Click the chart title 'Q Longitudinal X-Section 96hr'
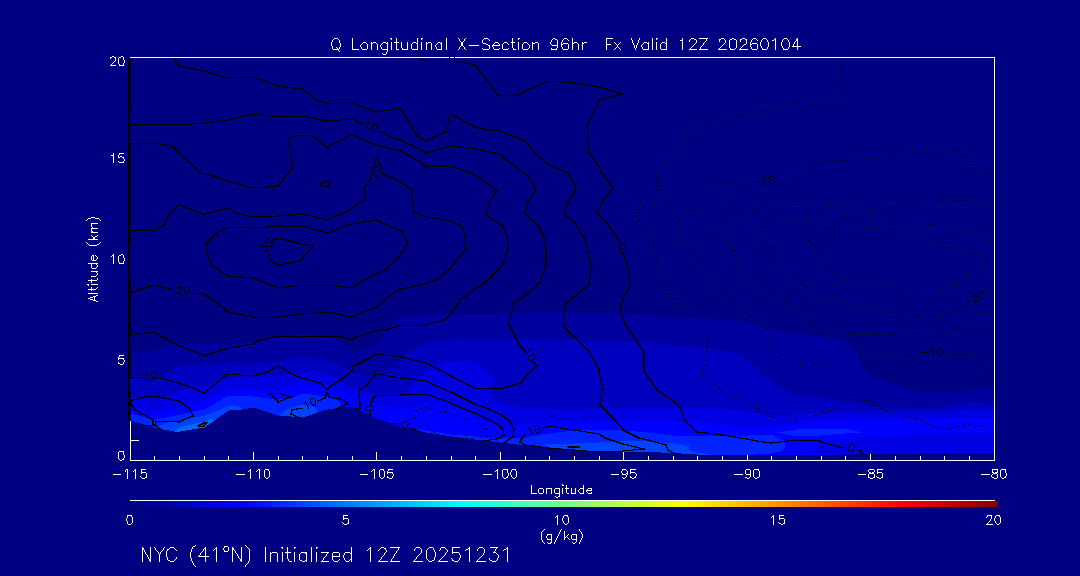The width and height of the screenshot is (1080, 576). (x=459, y=45)
